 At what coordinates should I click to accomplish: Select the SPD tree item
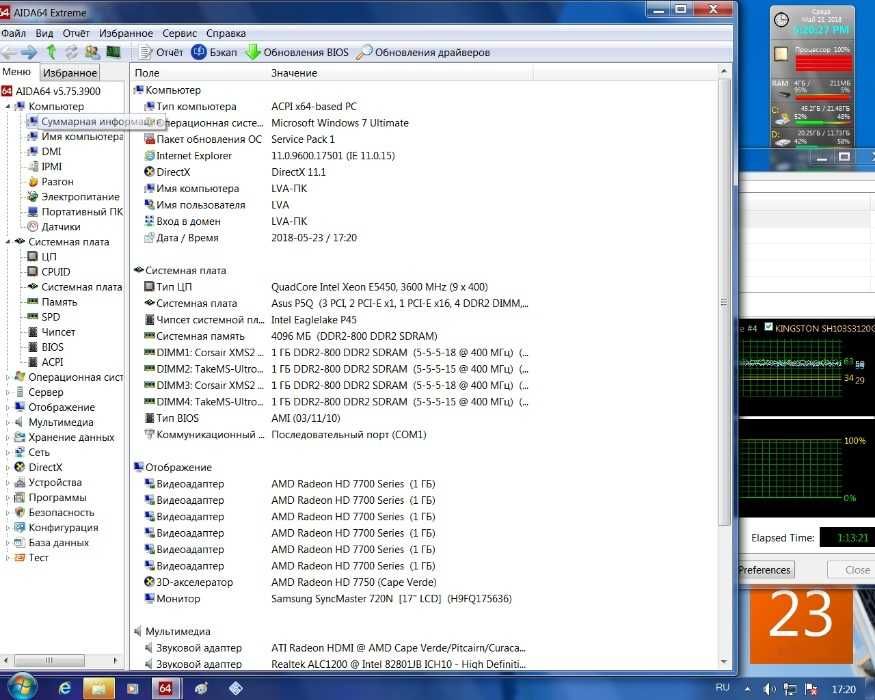(x=44, y=318)
